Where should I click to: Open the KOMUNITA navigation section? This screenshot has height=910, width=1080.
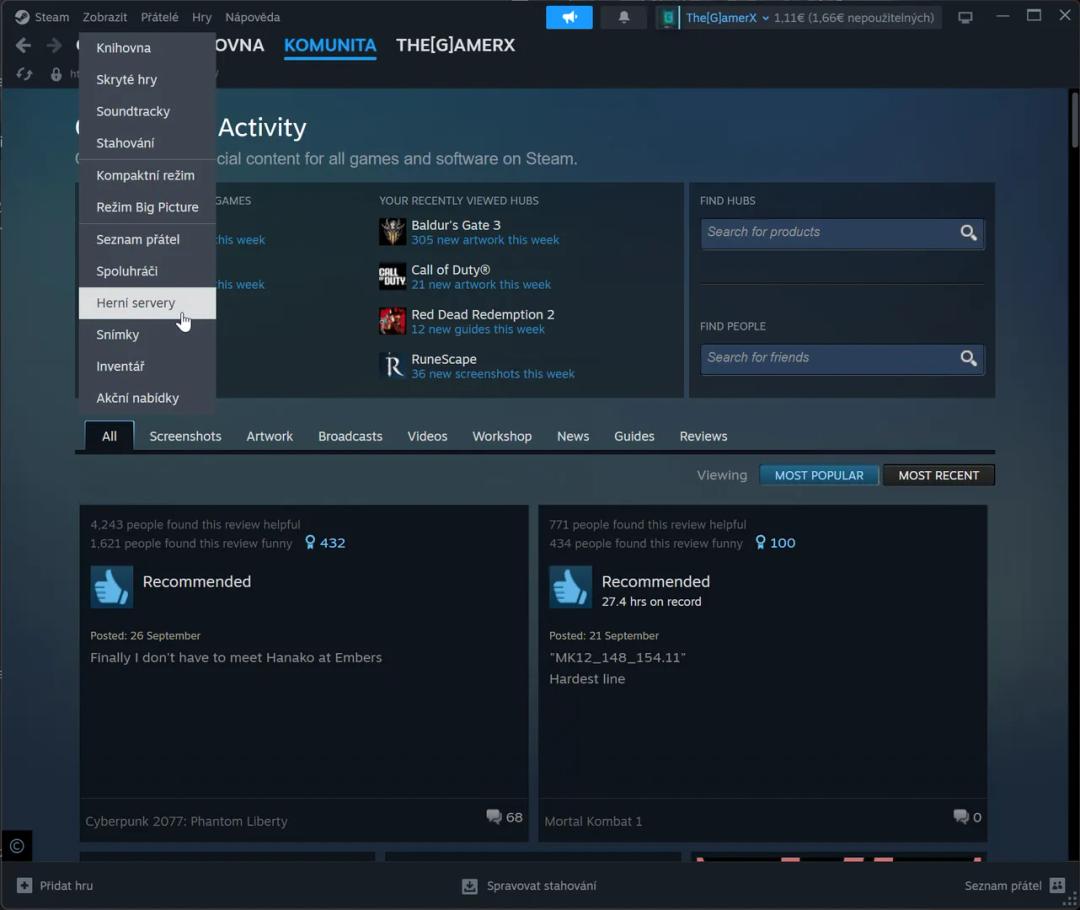pos(330,45)
